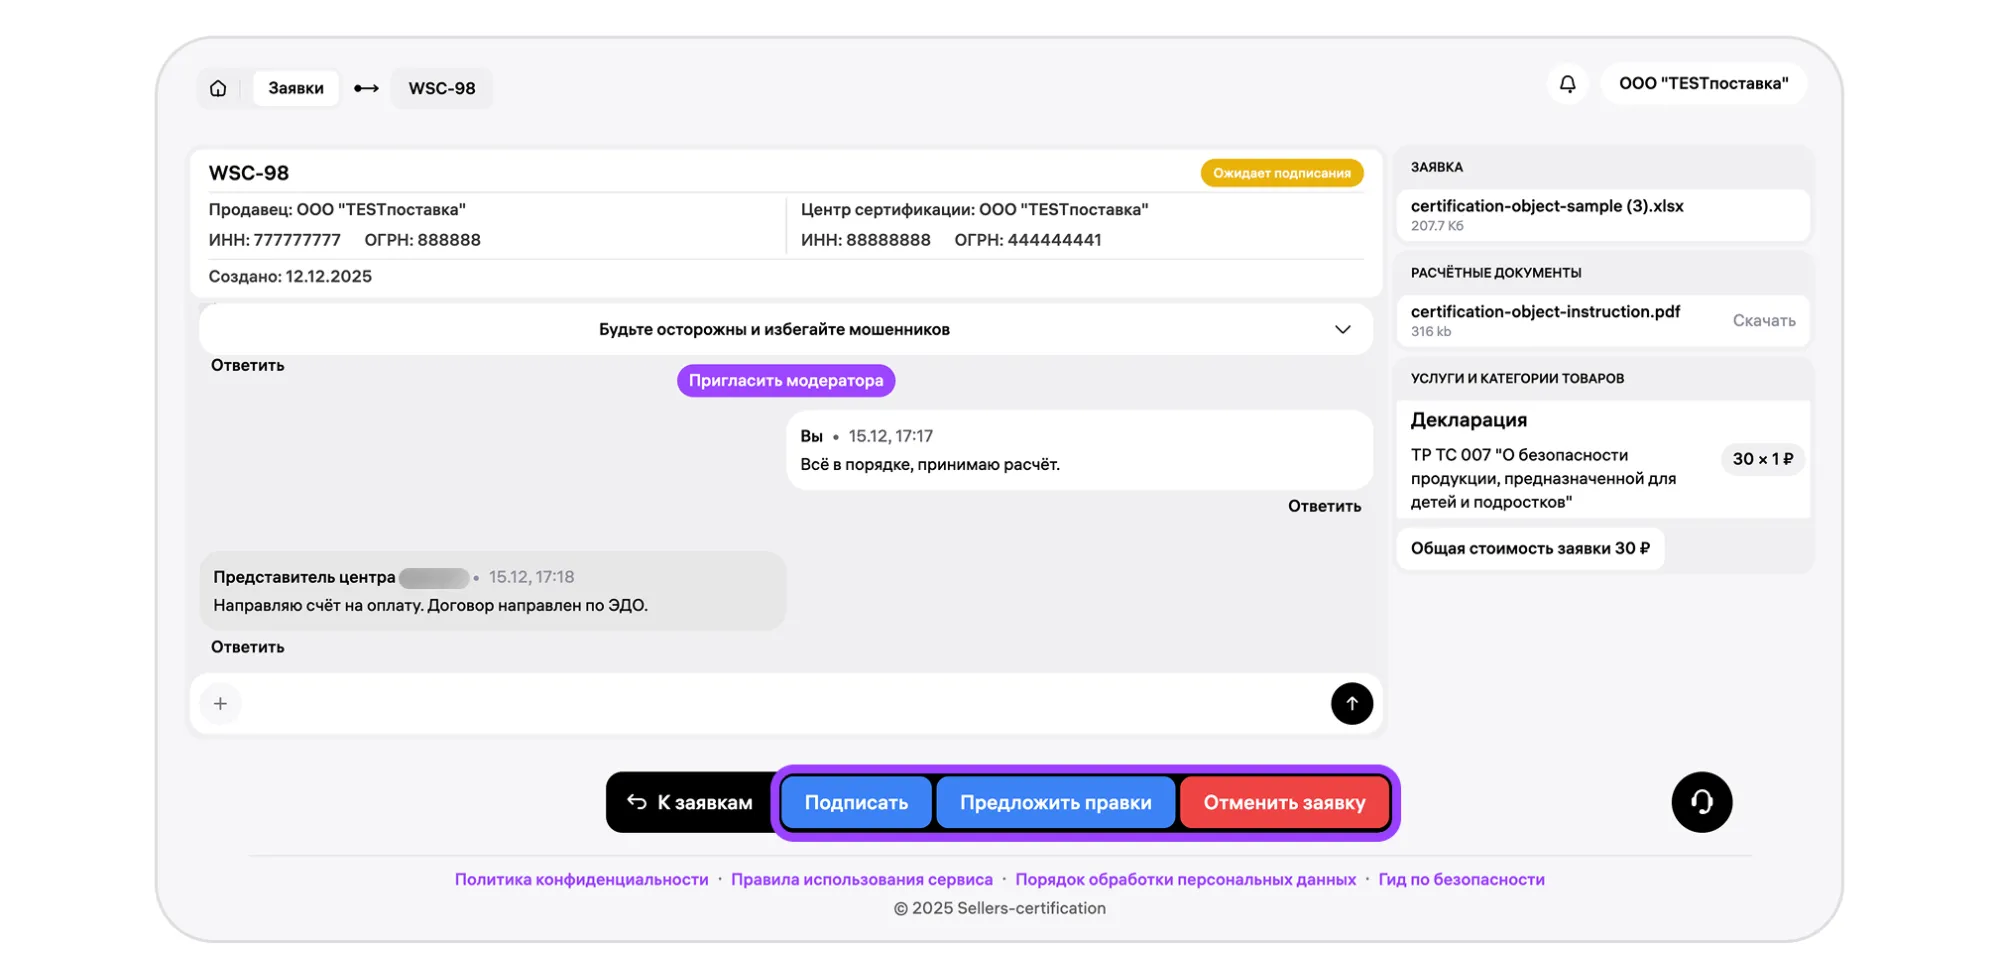Select the WSC-98 breadcrumb item
Viewport: 1999px width, 979px height.
point(441,88)
